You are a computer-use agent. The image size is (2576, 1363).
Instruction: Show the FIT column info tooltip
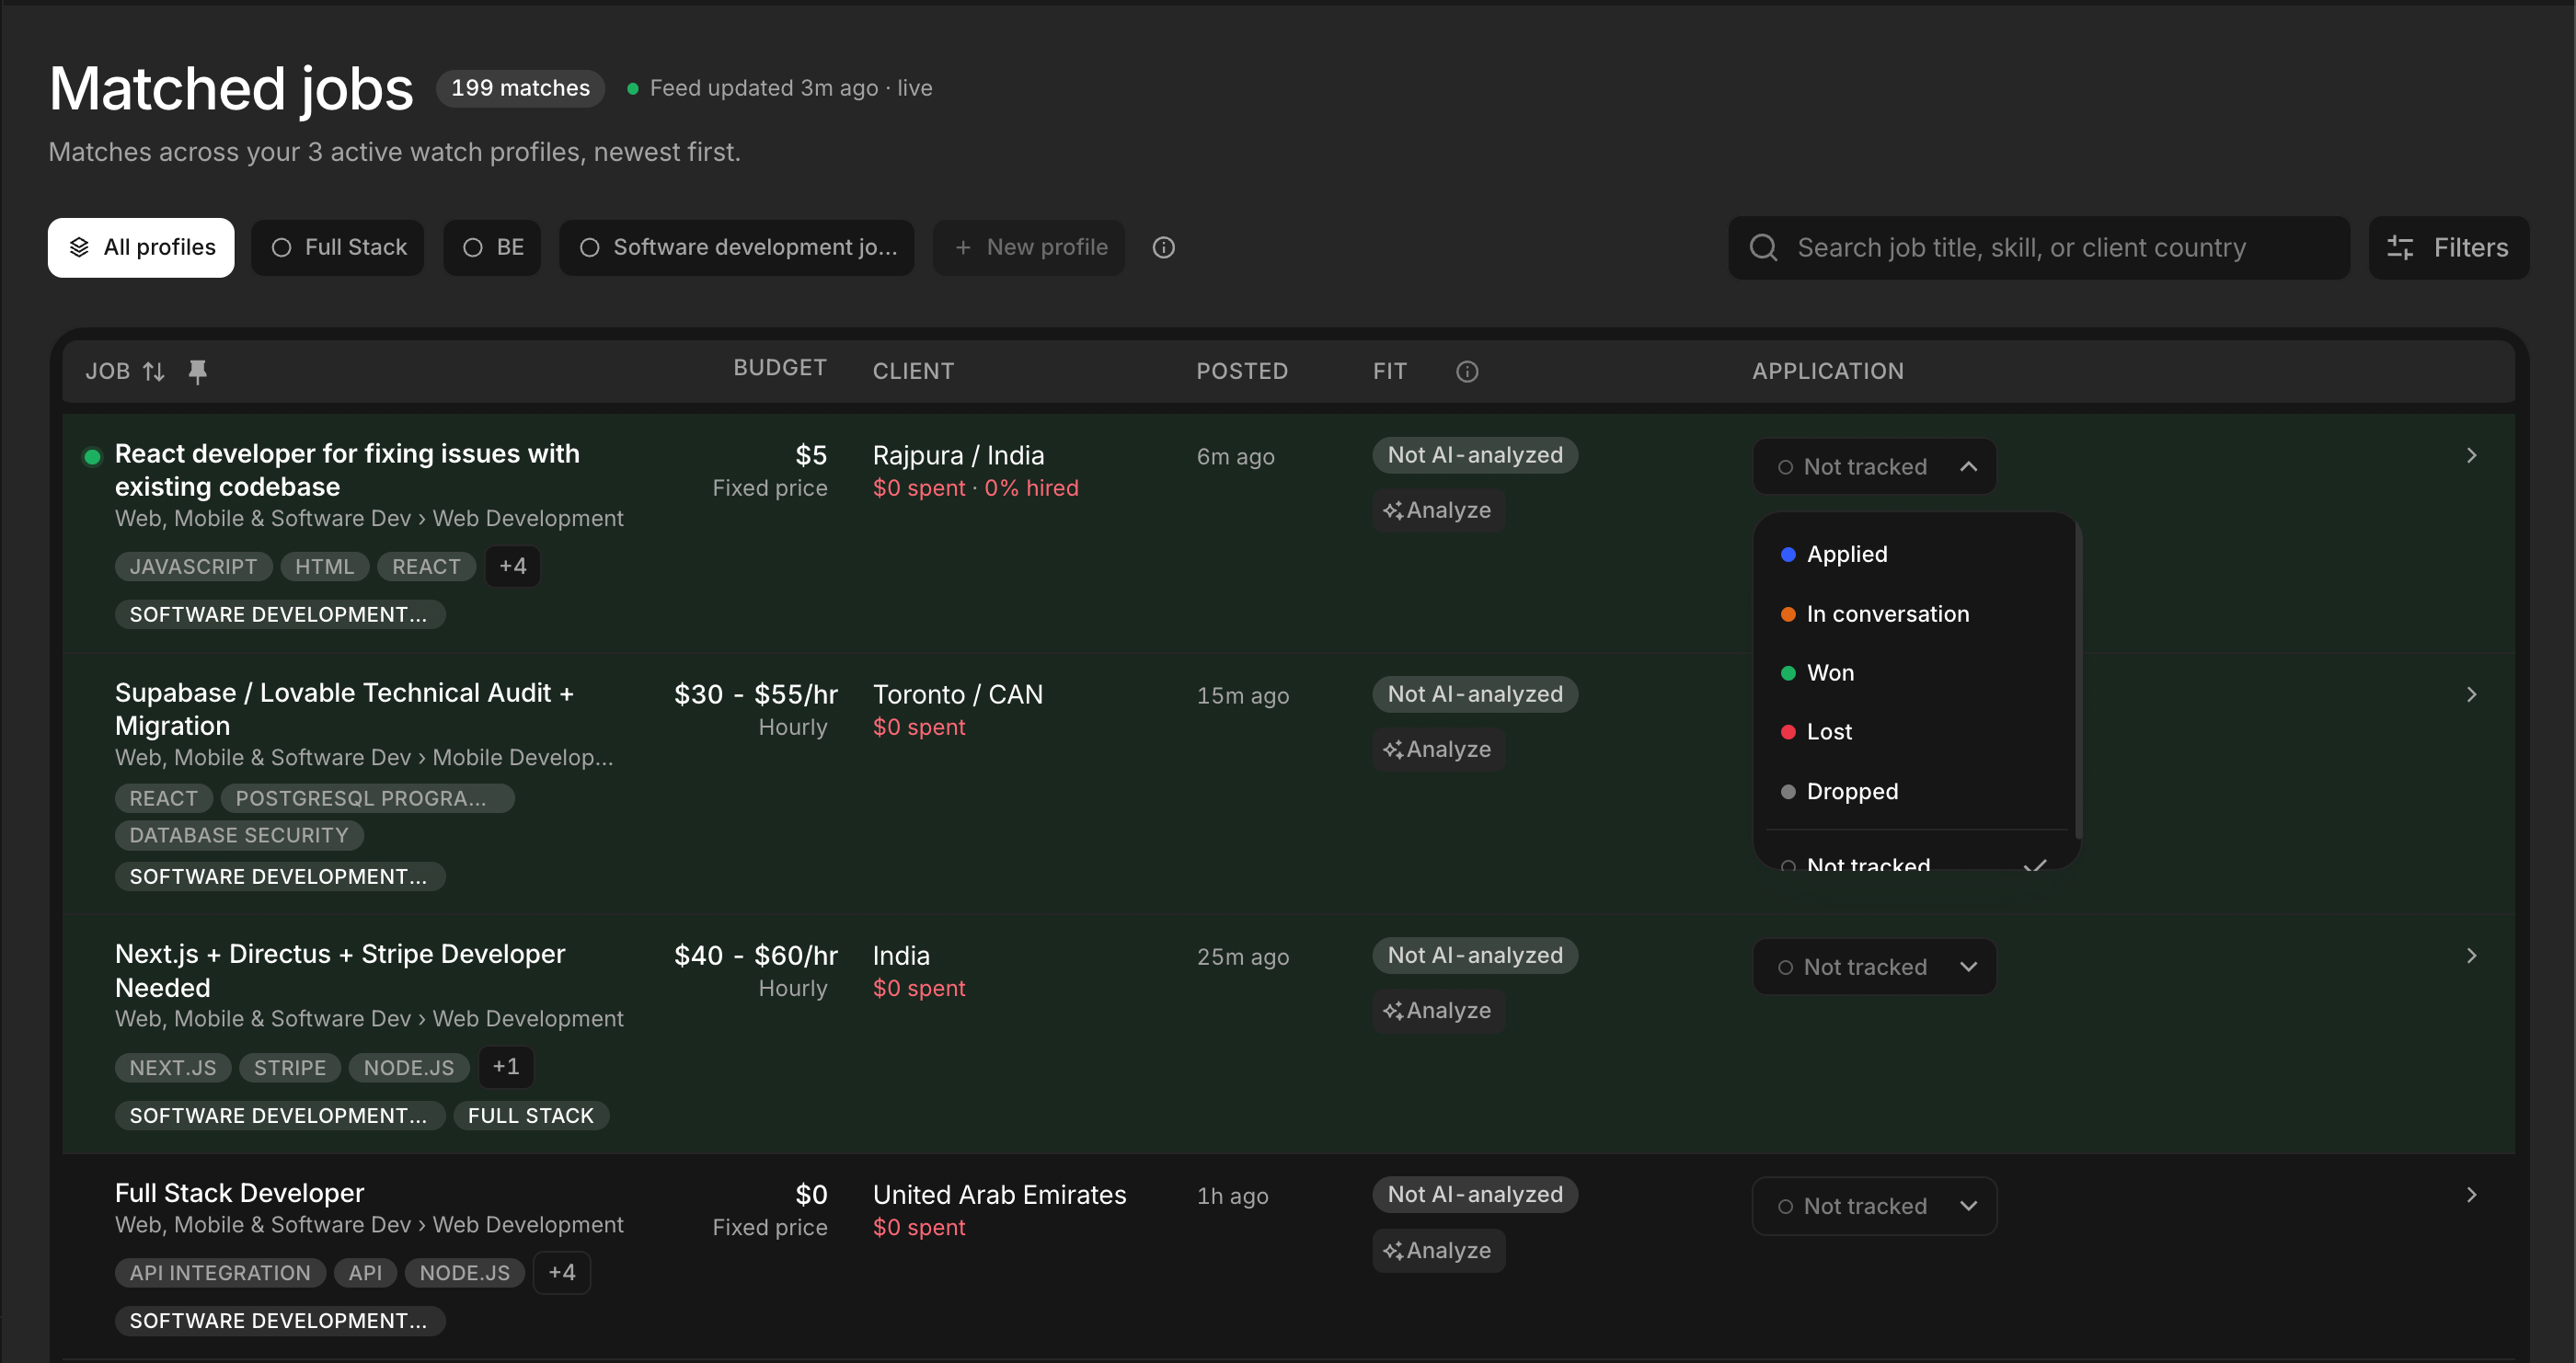click(x=1467, y=371)
